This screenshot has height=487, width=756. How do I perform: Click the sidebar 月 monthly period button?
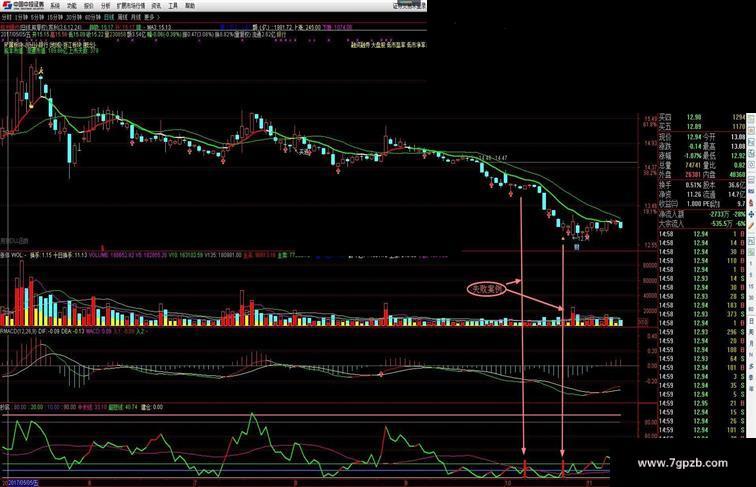751,343
